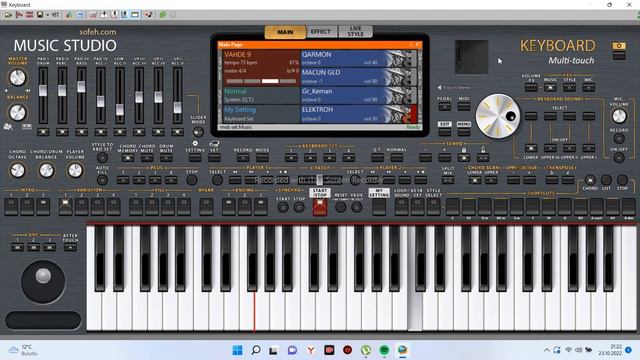This screenshot has height=360, width=640.
Task: Toggle the STYLE TO KBD SET button
Action: (x=102, y=158)
